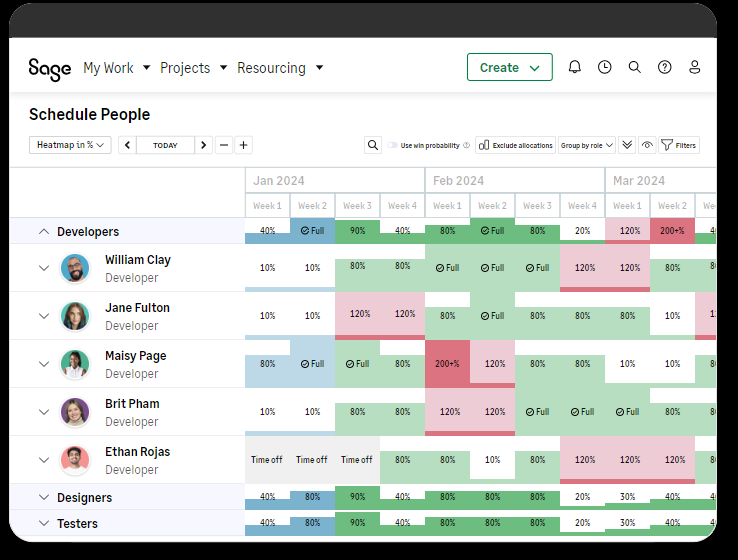Open the recent history clock icon
This screenshot has height=560, width=738.
(x=605, y=67)
